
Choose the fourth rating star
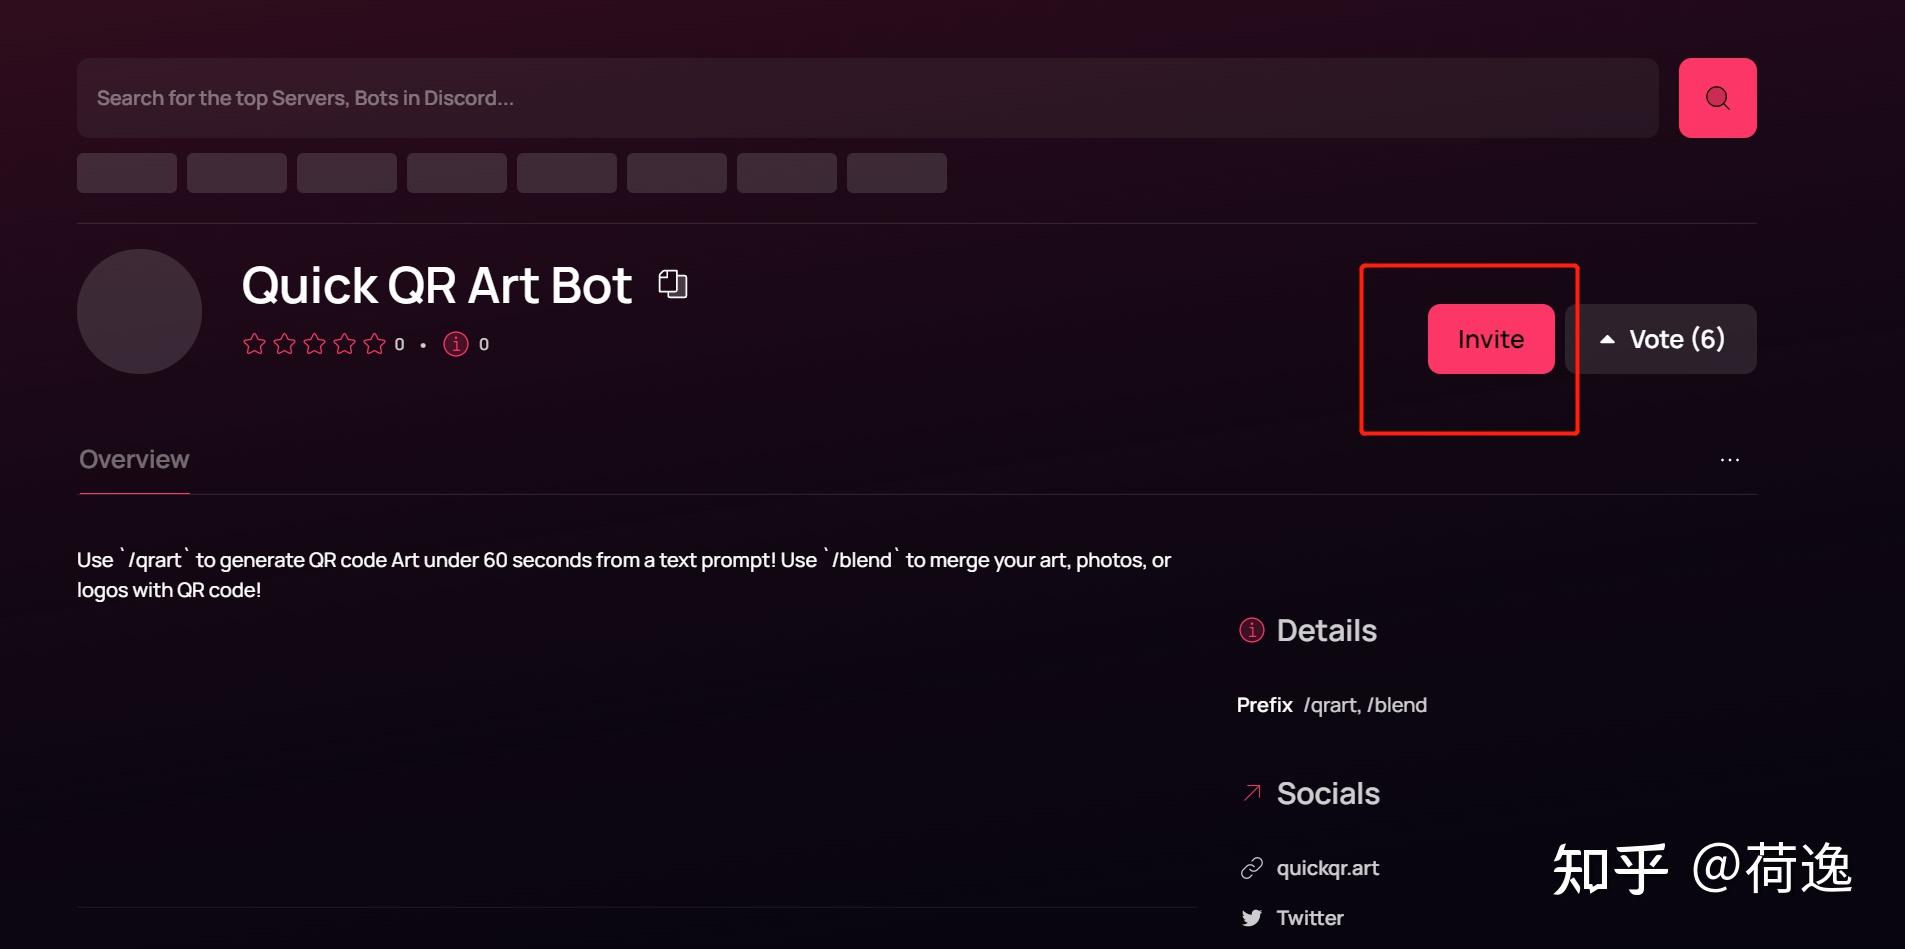(x=344, y=344)
